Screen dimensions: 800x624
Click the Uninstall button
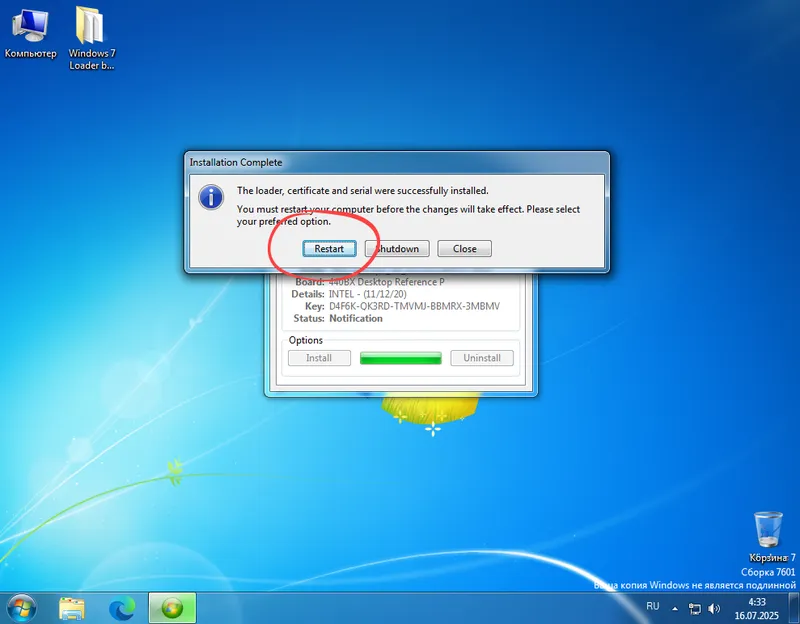pyautogui.click(x=482, y=357)
